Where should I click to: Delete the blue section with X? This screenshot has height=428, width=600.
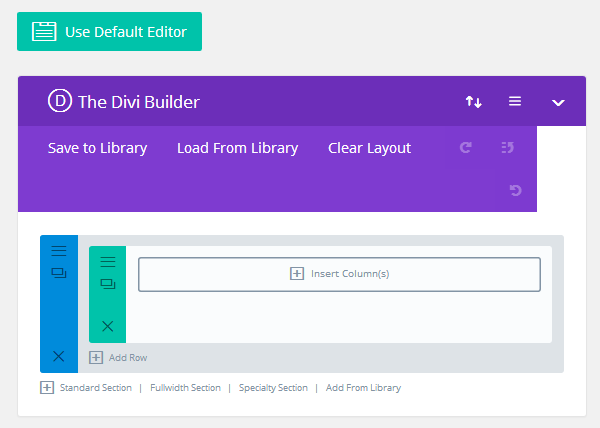[x=59, y=356]
